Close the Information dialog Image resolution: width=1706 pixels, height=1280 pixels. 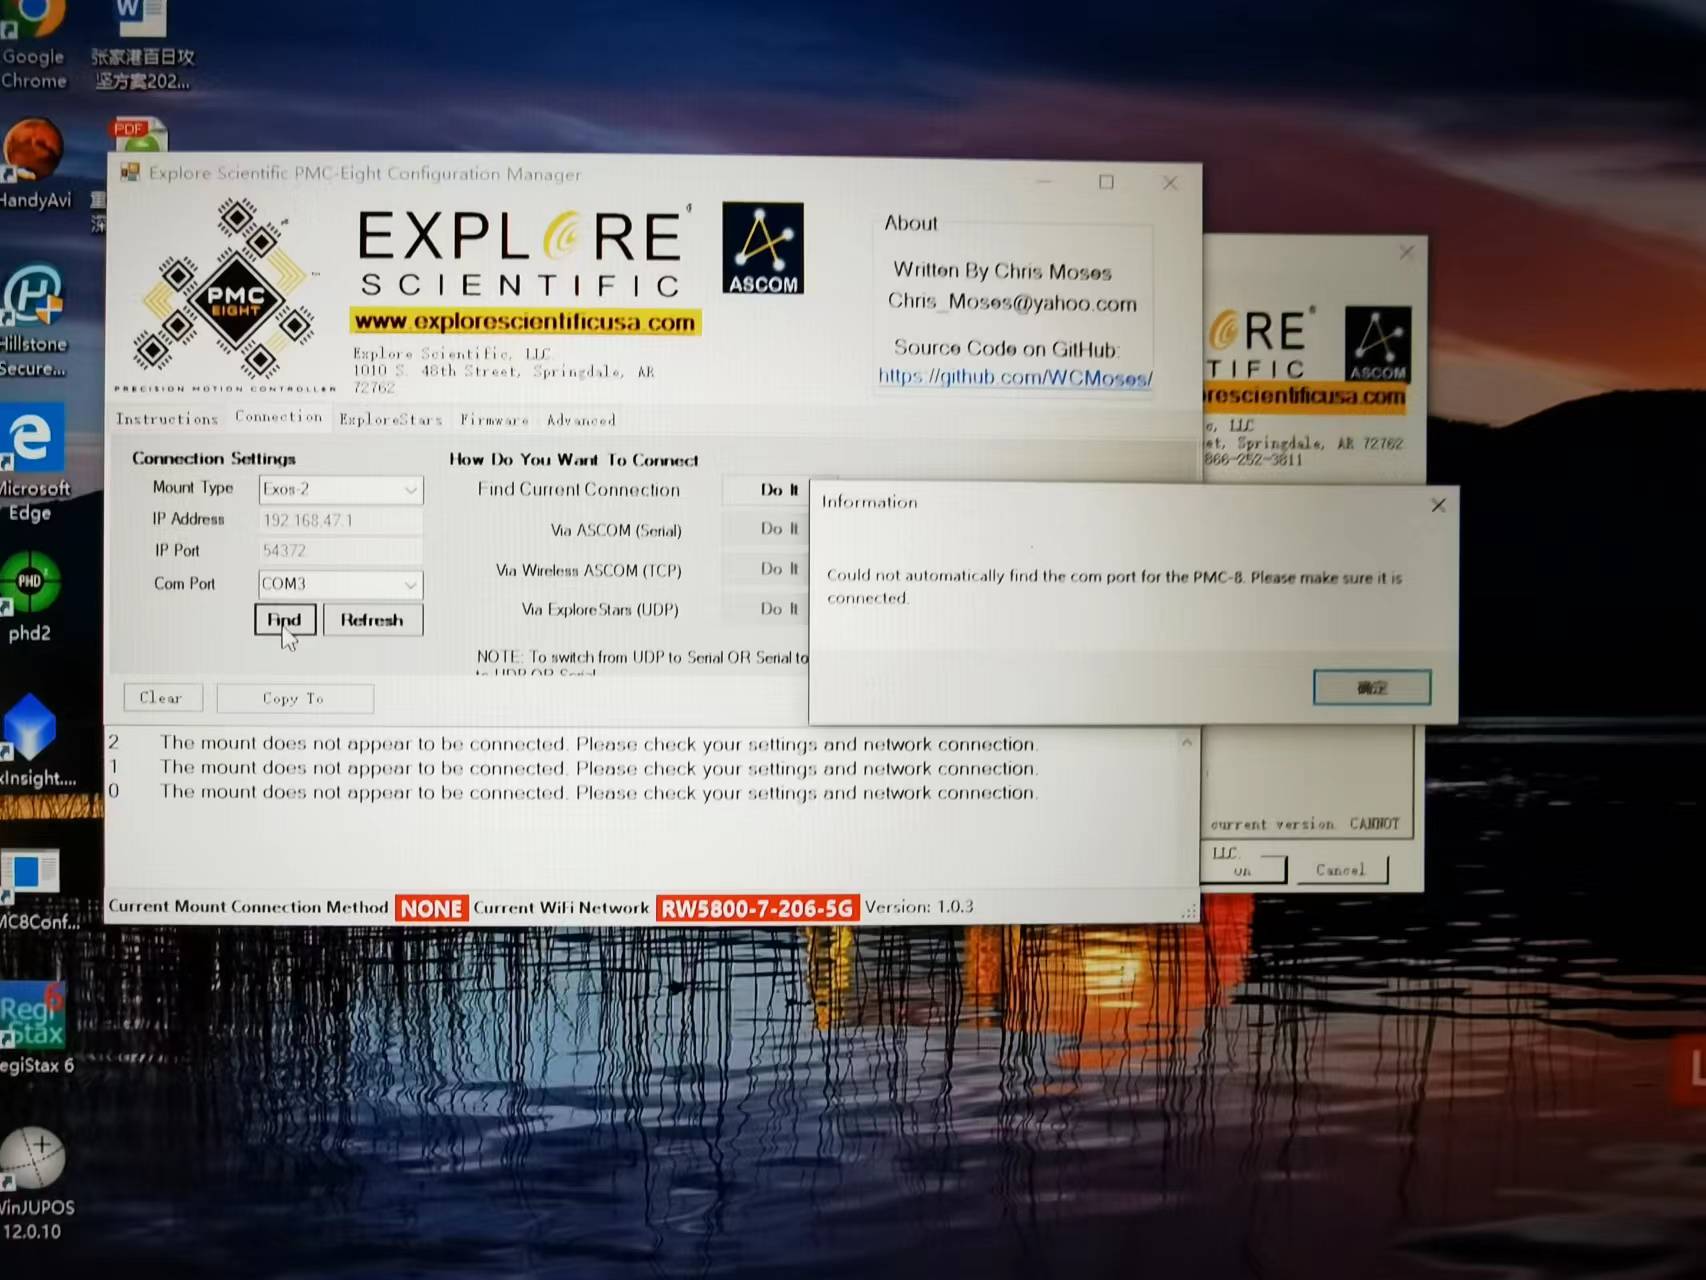pos(1438,505)
